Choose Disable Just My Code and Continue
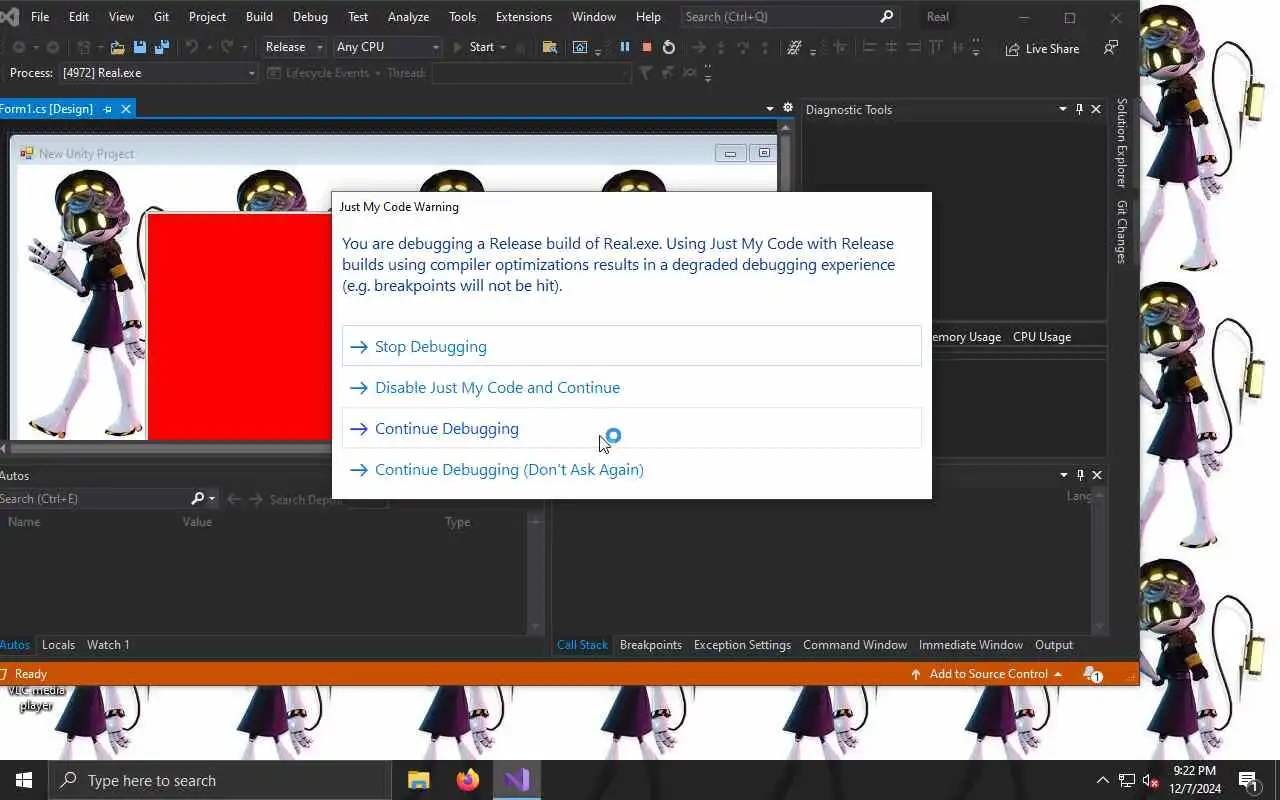 tap(631, 387)
